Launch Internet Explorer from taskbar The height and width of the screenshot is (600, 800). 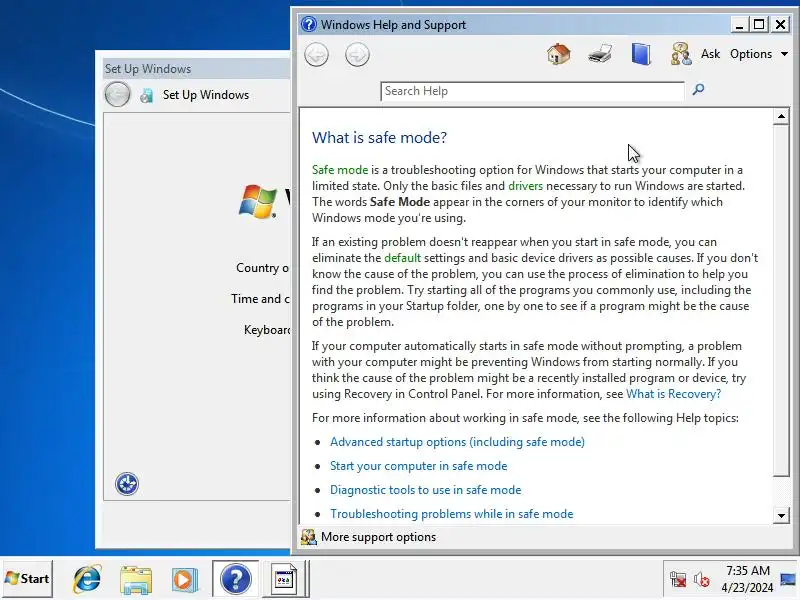87,579
